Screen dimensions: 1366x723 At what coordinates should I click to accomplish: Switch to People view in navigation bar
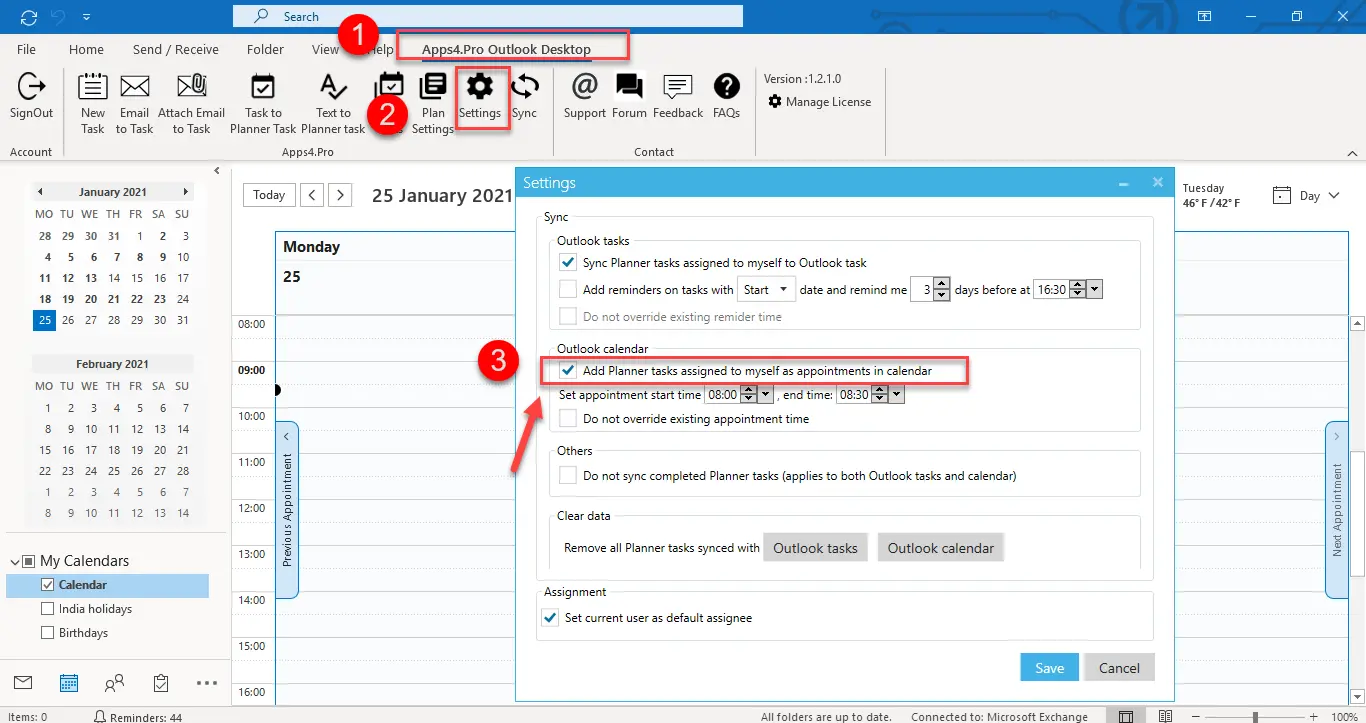click(x=114, y=683)
